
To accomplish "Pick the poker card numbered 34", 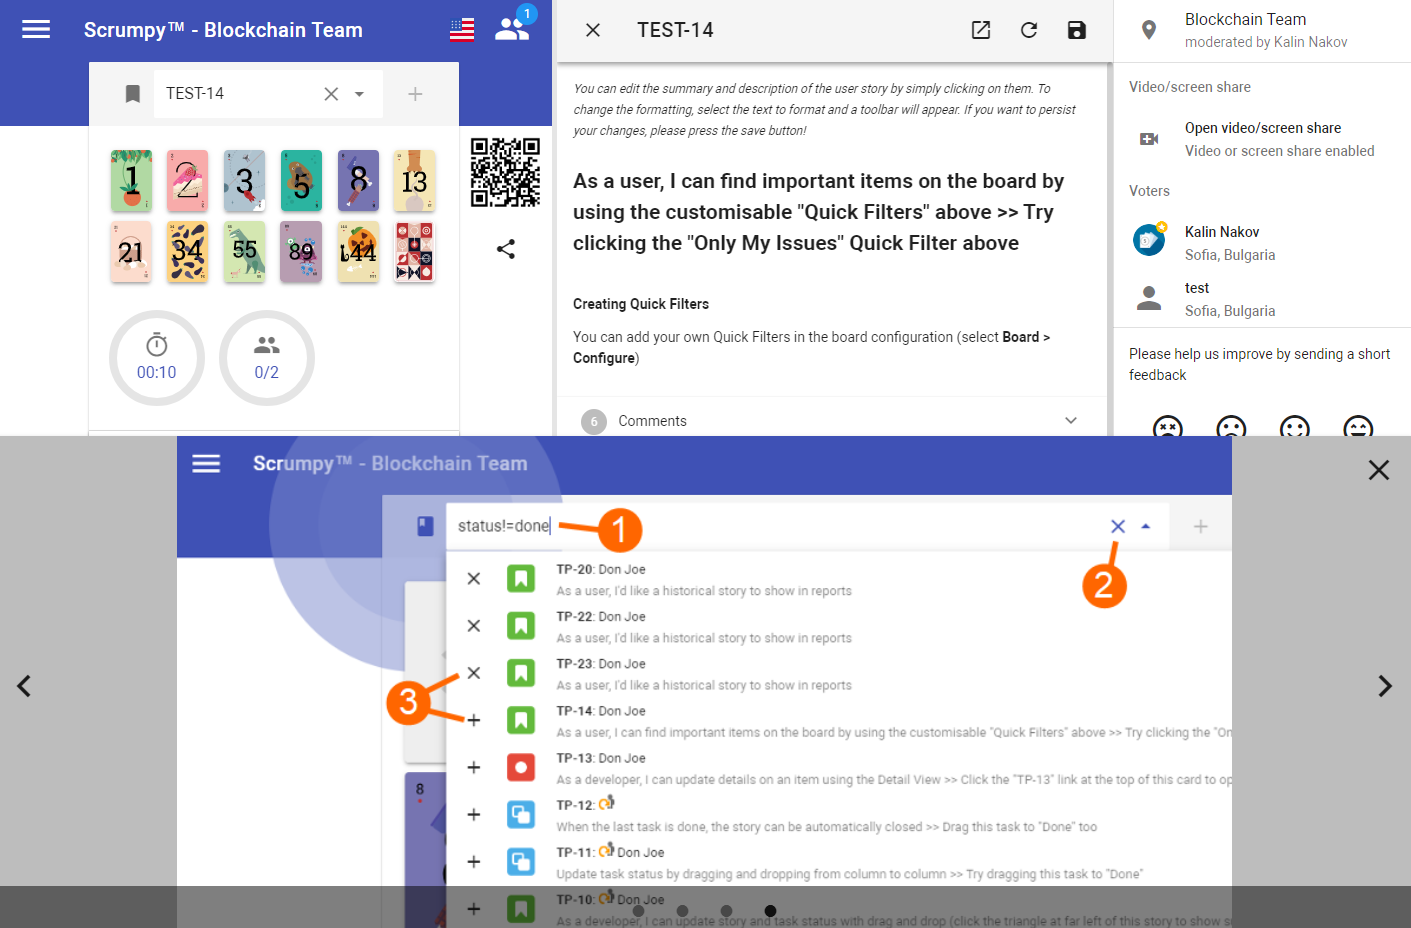I will click(x=187, y=252).
